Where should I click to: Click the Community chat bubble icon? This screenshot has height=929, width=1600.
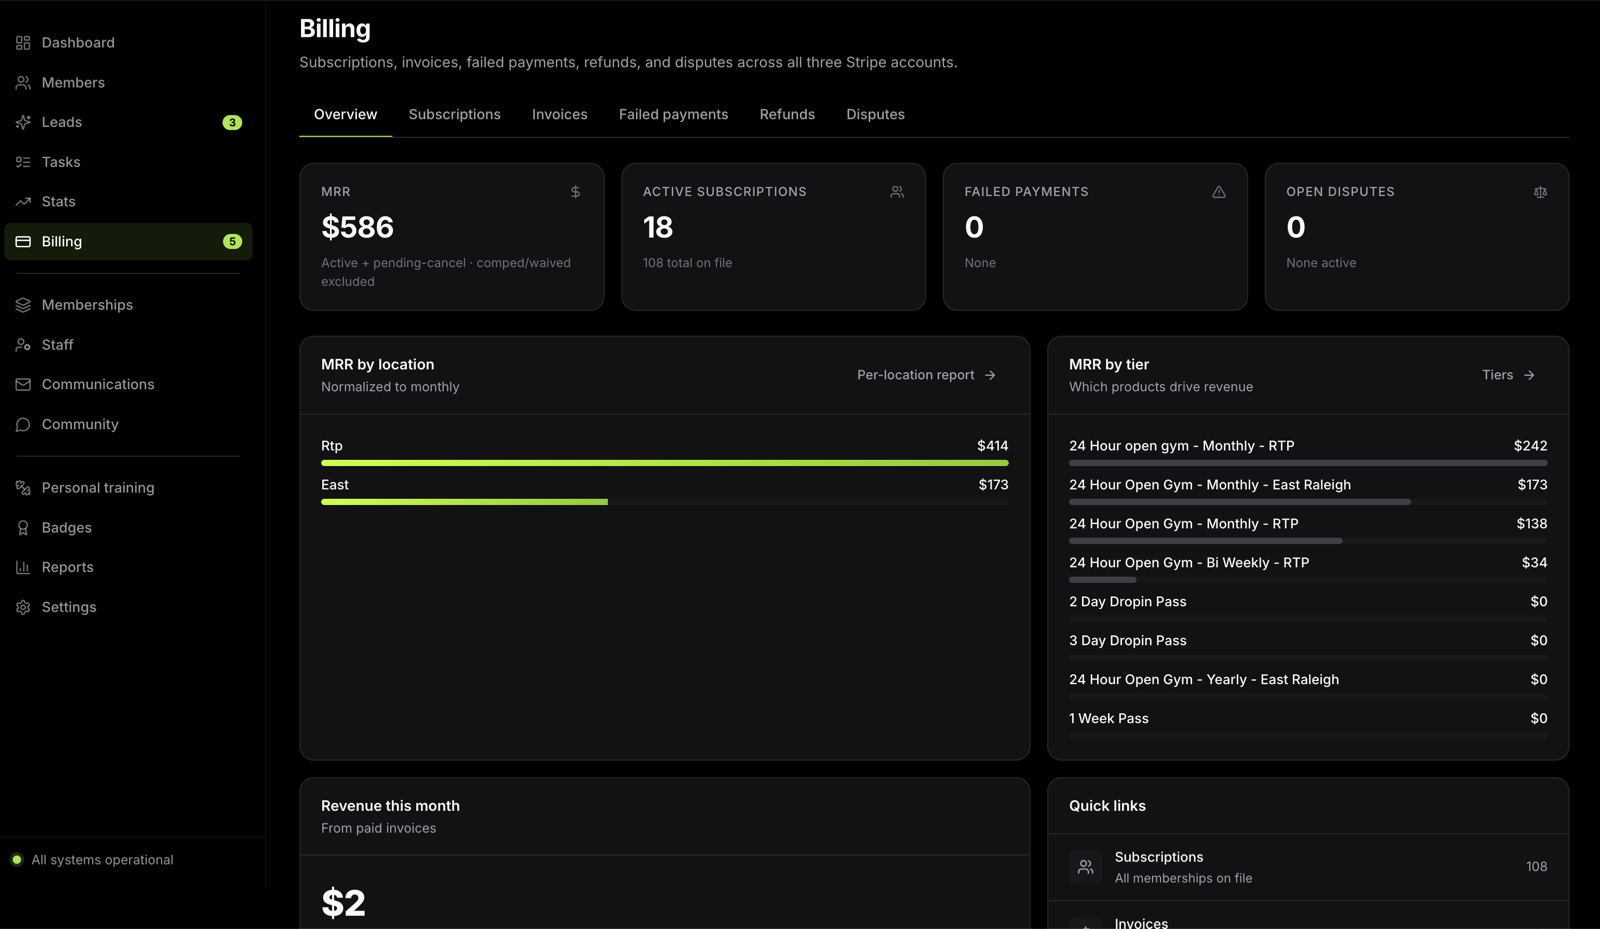tap(23, 425)
